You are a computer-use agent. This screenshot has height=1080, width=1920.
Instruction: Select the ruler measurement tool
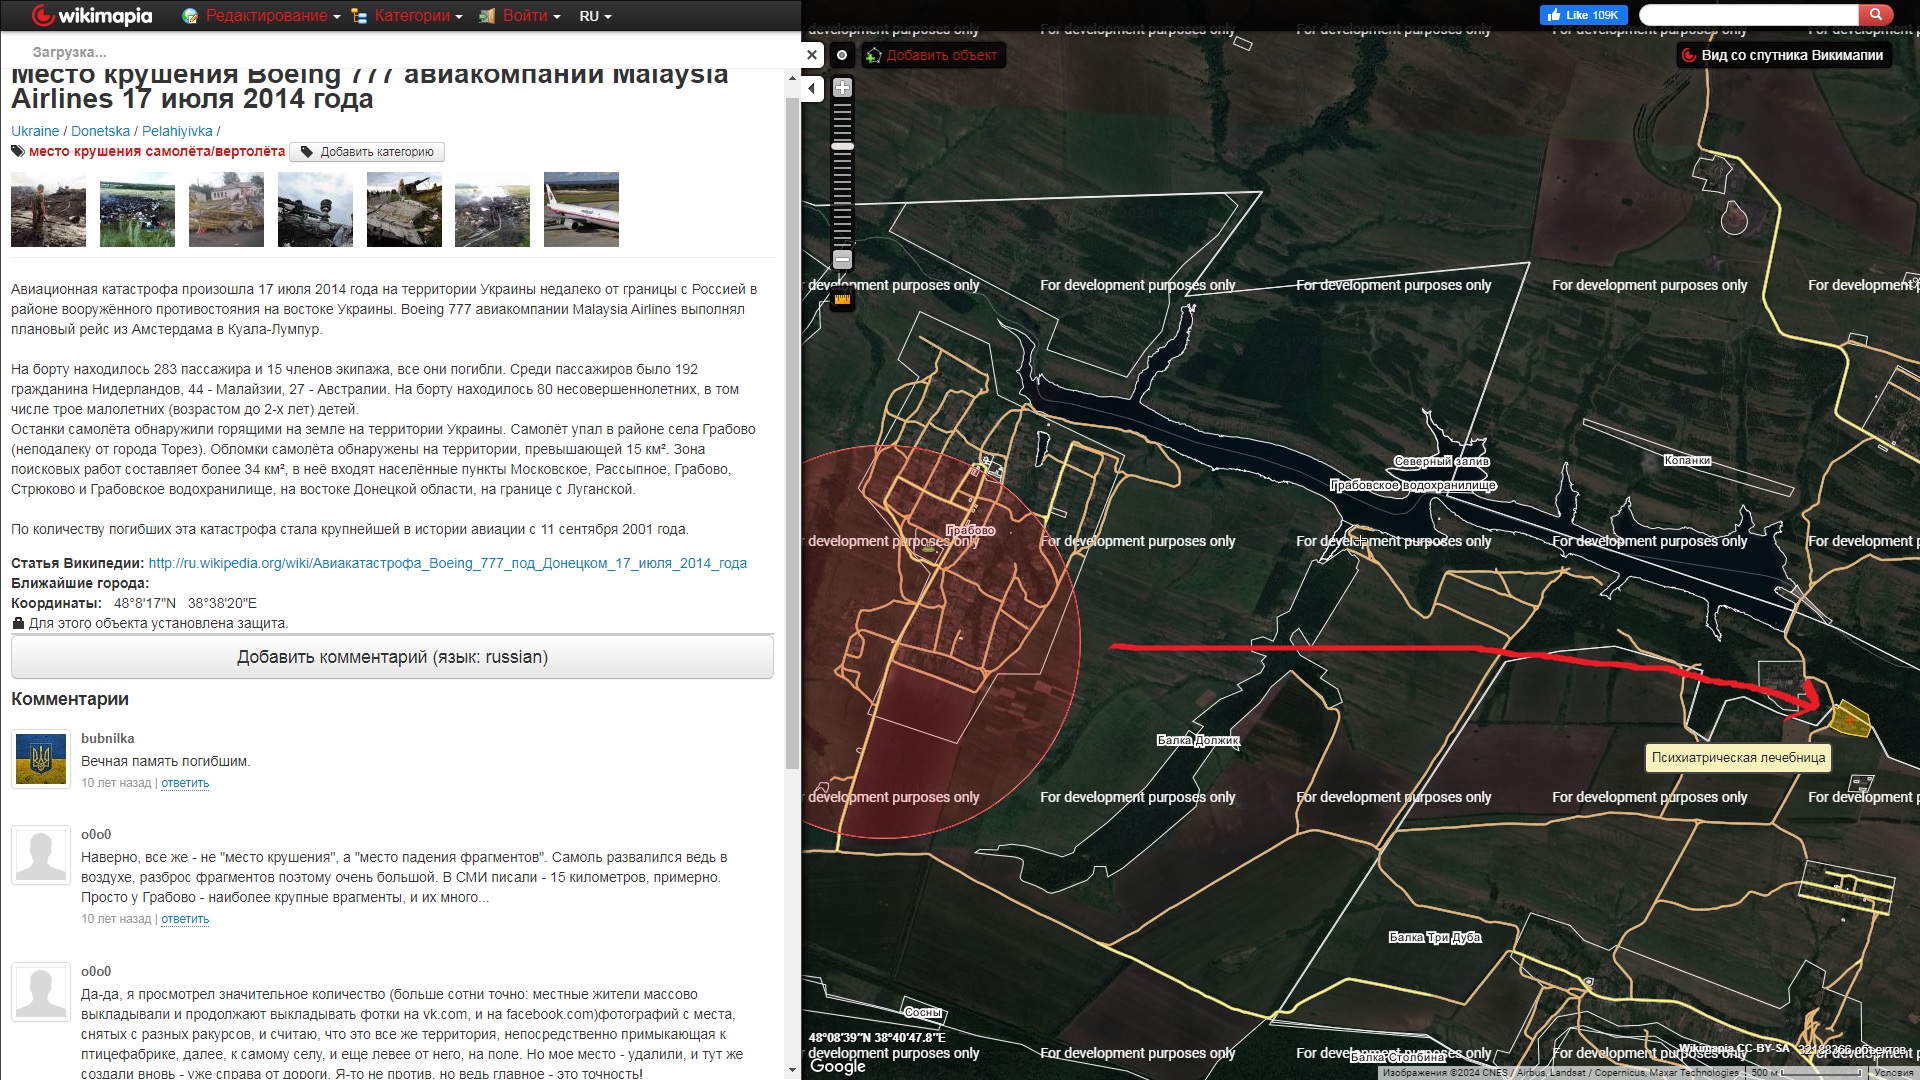[842, 299]
